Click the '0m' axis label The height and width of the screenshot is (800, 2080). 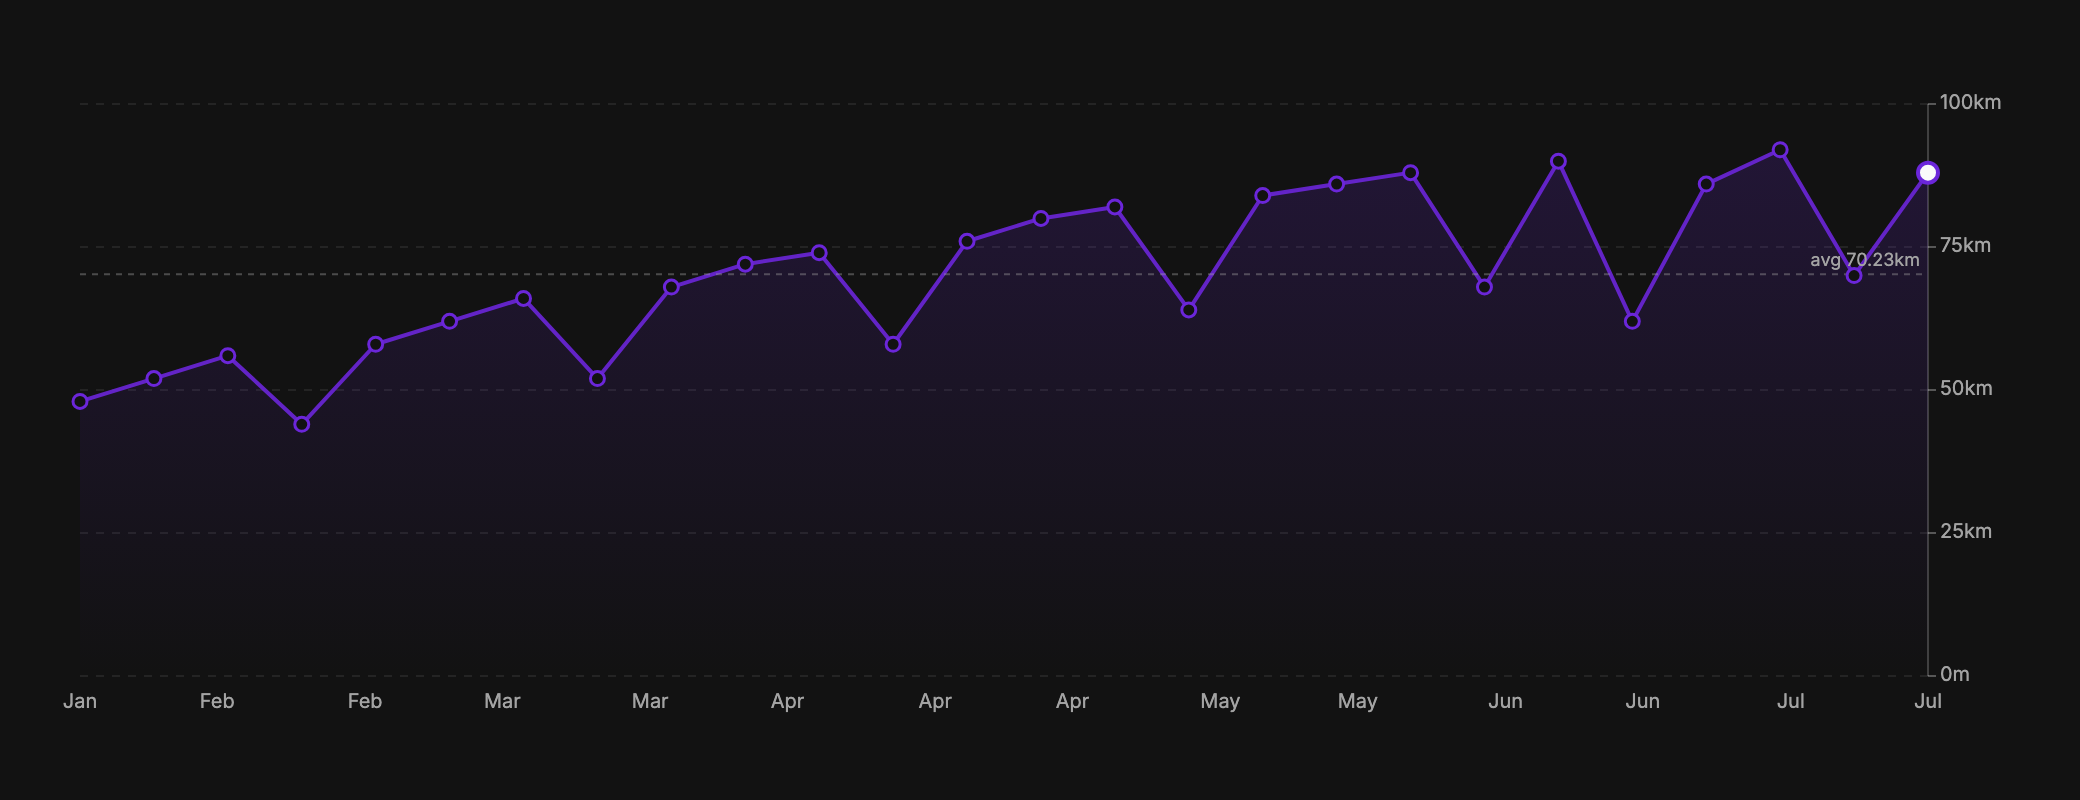(x=1955, y=674)
